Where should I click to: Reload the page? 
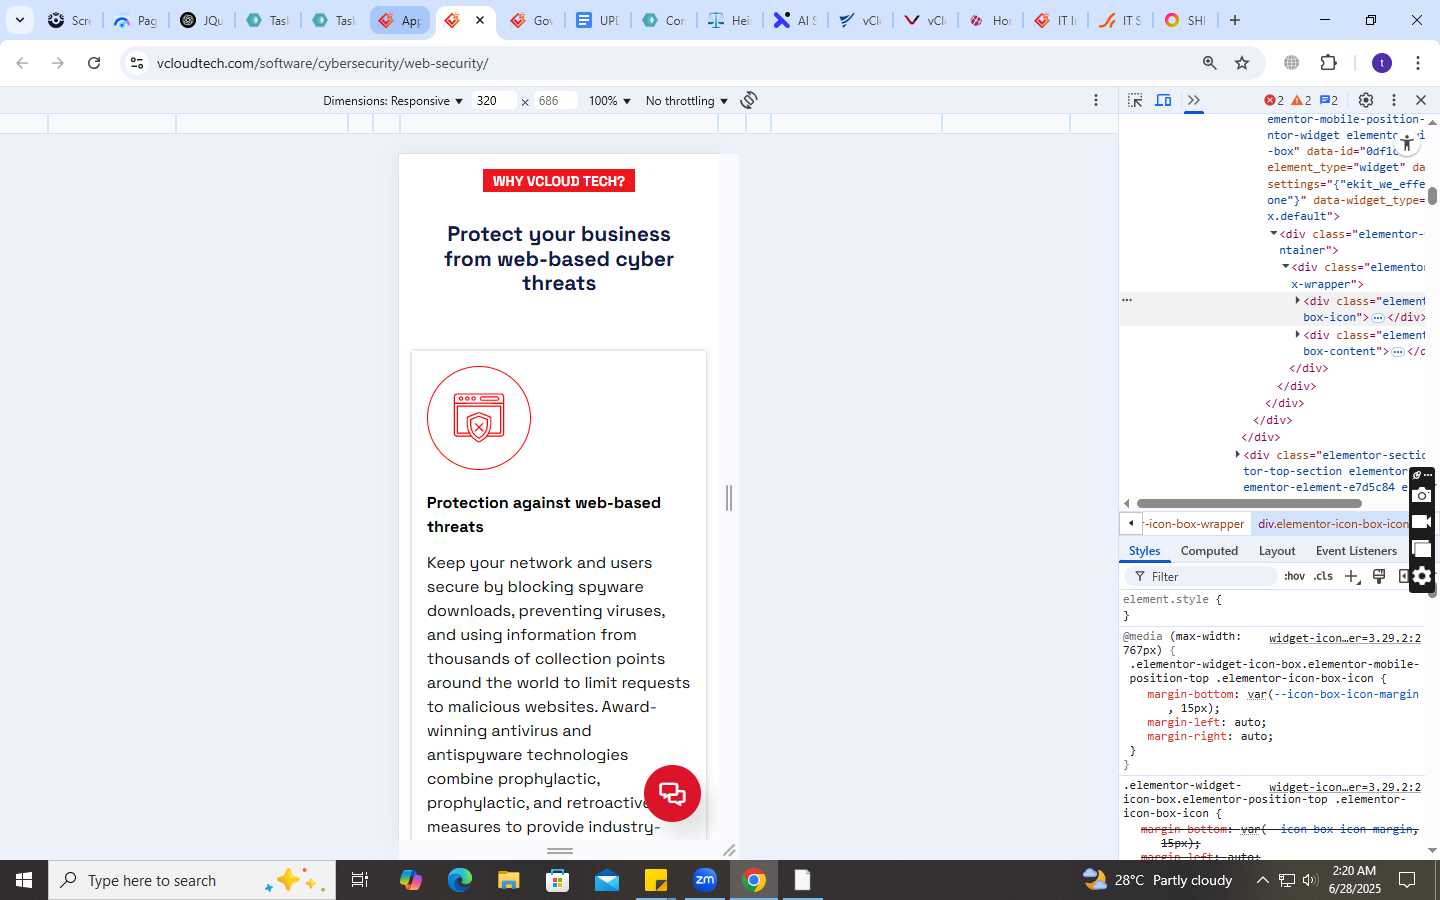pos(94,63)
